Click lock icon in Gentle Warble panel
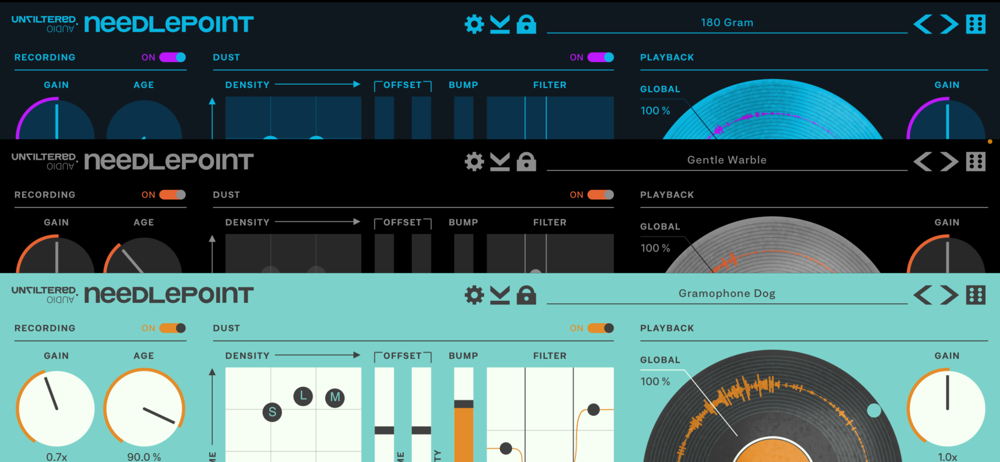The width and height of the screenshot is (1000, 462). pyautogui.click(x=526, y=161)
